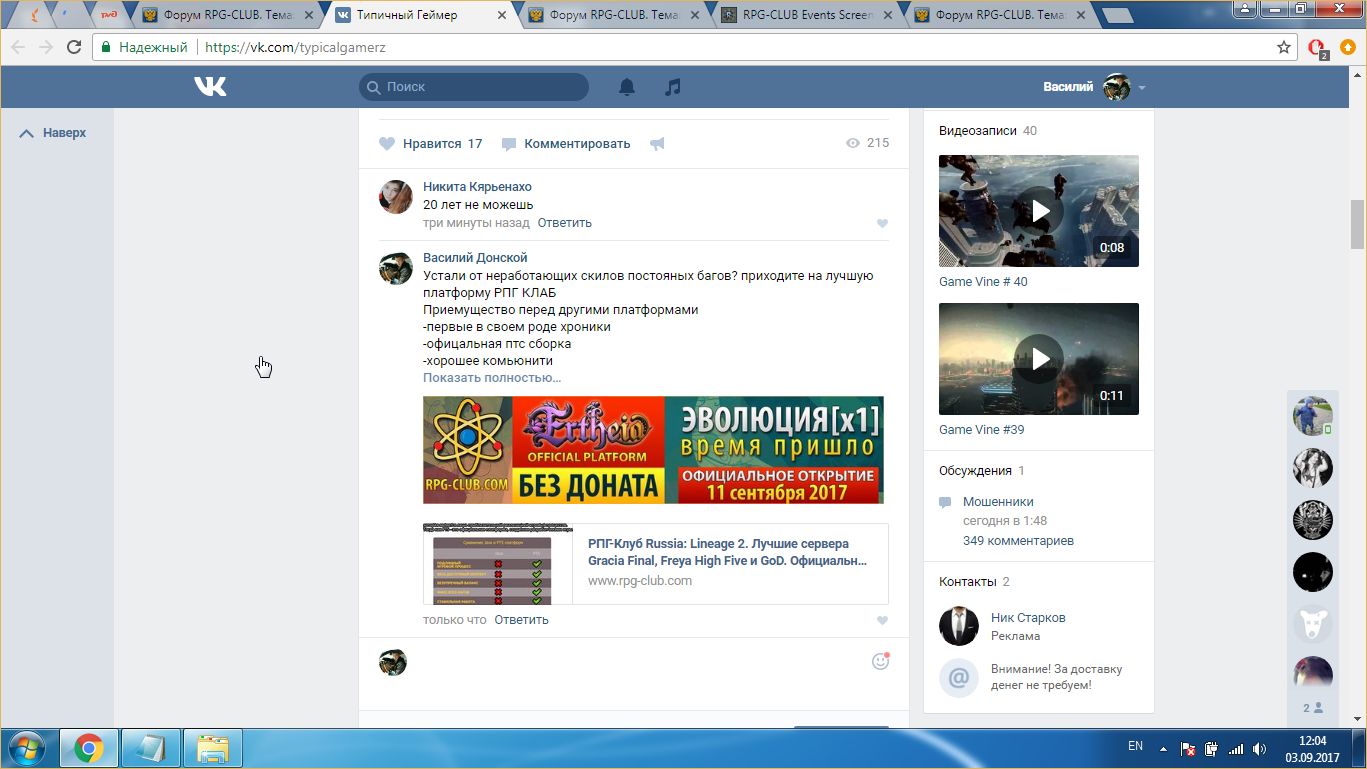The image size is (1367, 769).
Task: Click Никита Кяренахо's avatar
Action: pyautogui.click(x=396, y=197)
